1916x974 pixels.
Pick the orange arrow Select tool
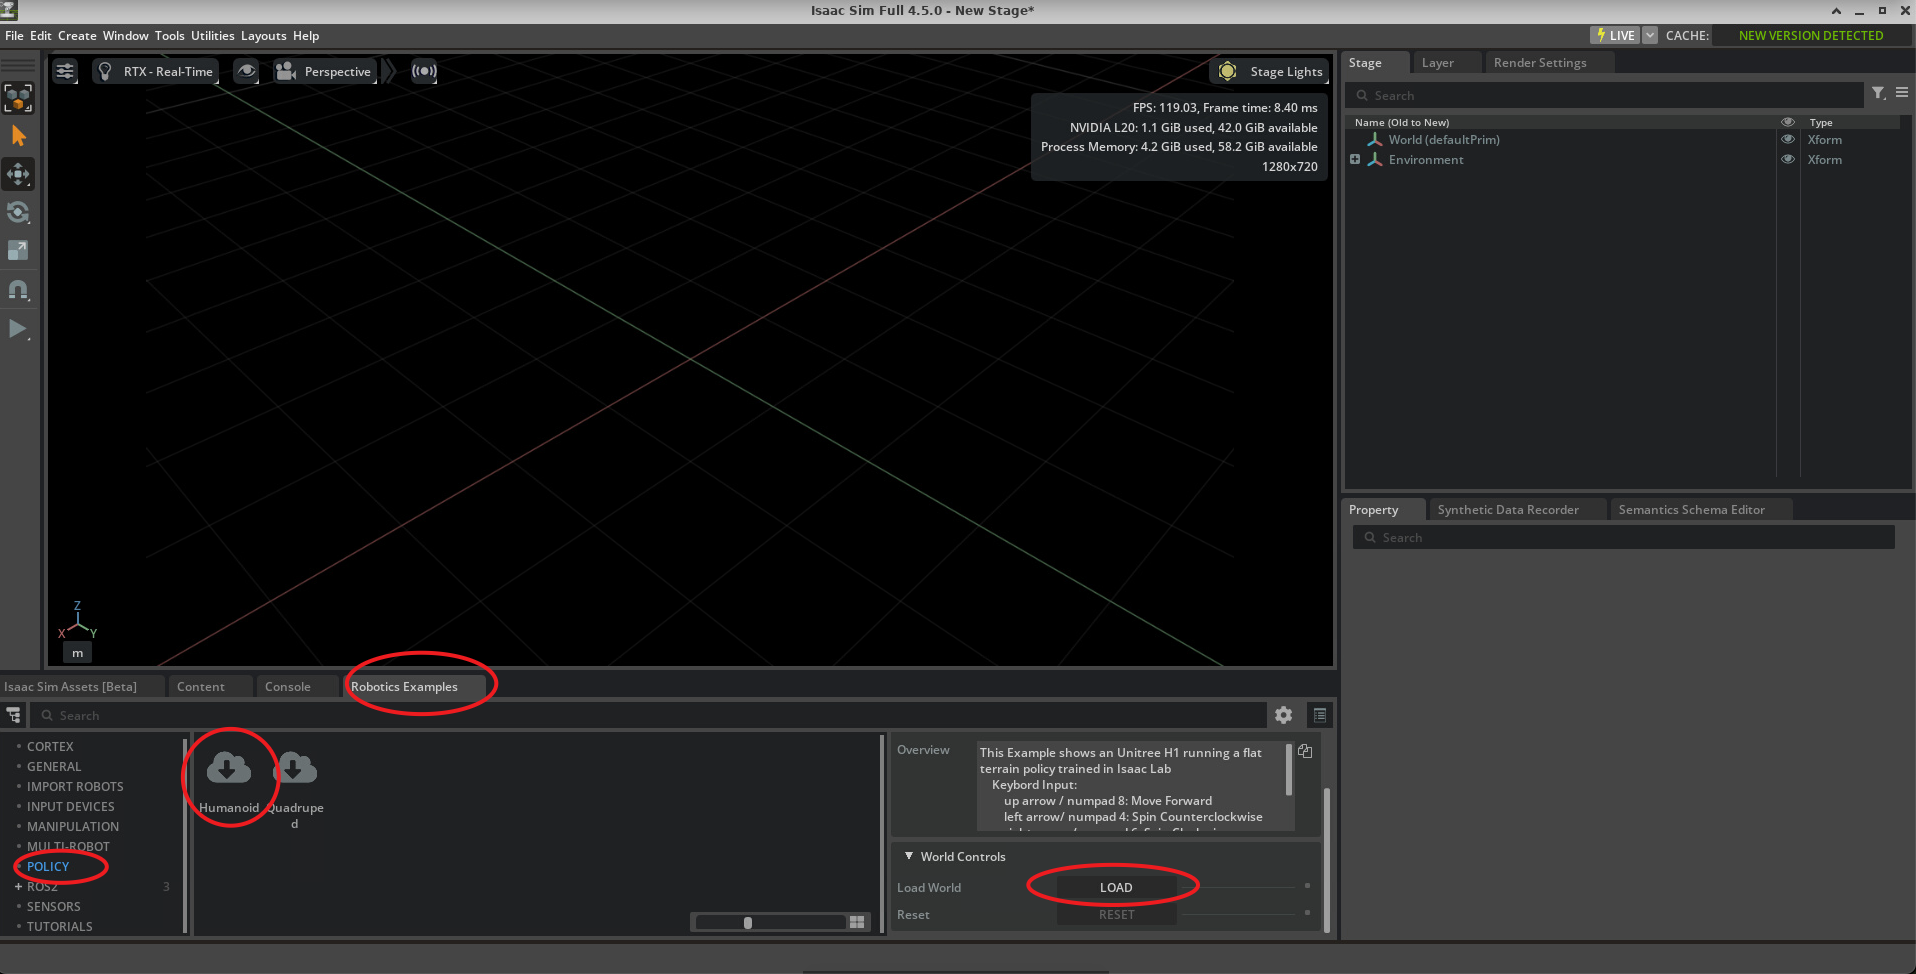tap(18, 136)
